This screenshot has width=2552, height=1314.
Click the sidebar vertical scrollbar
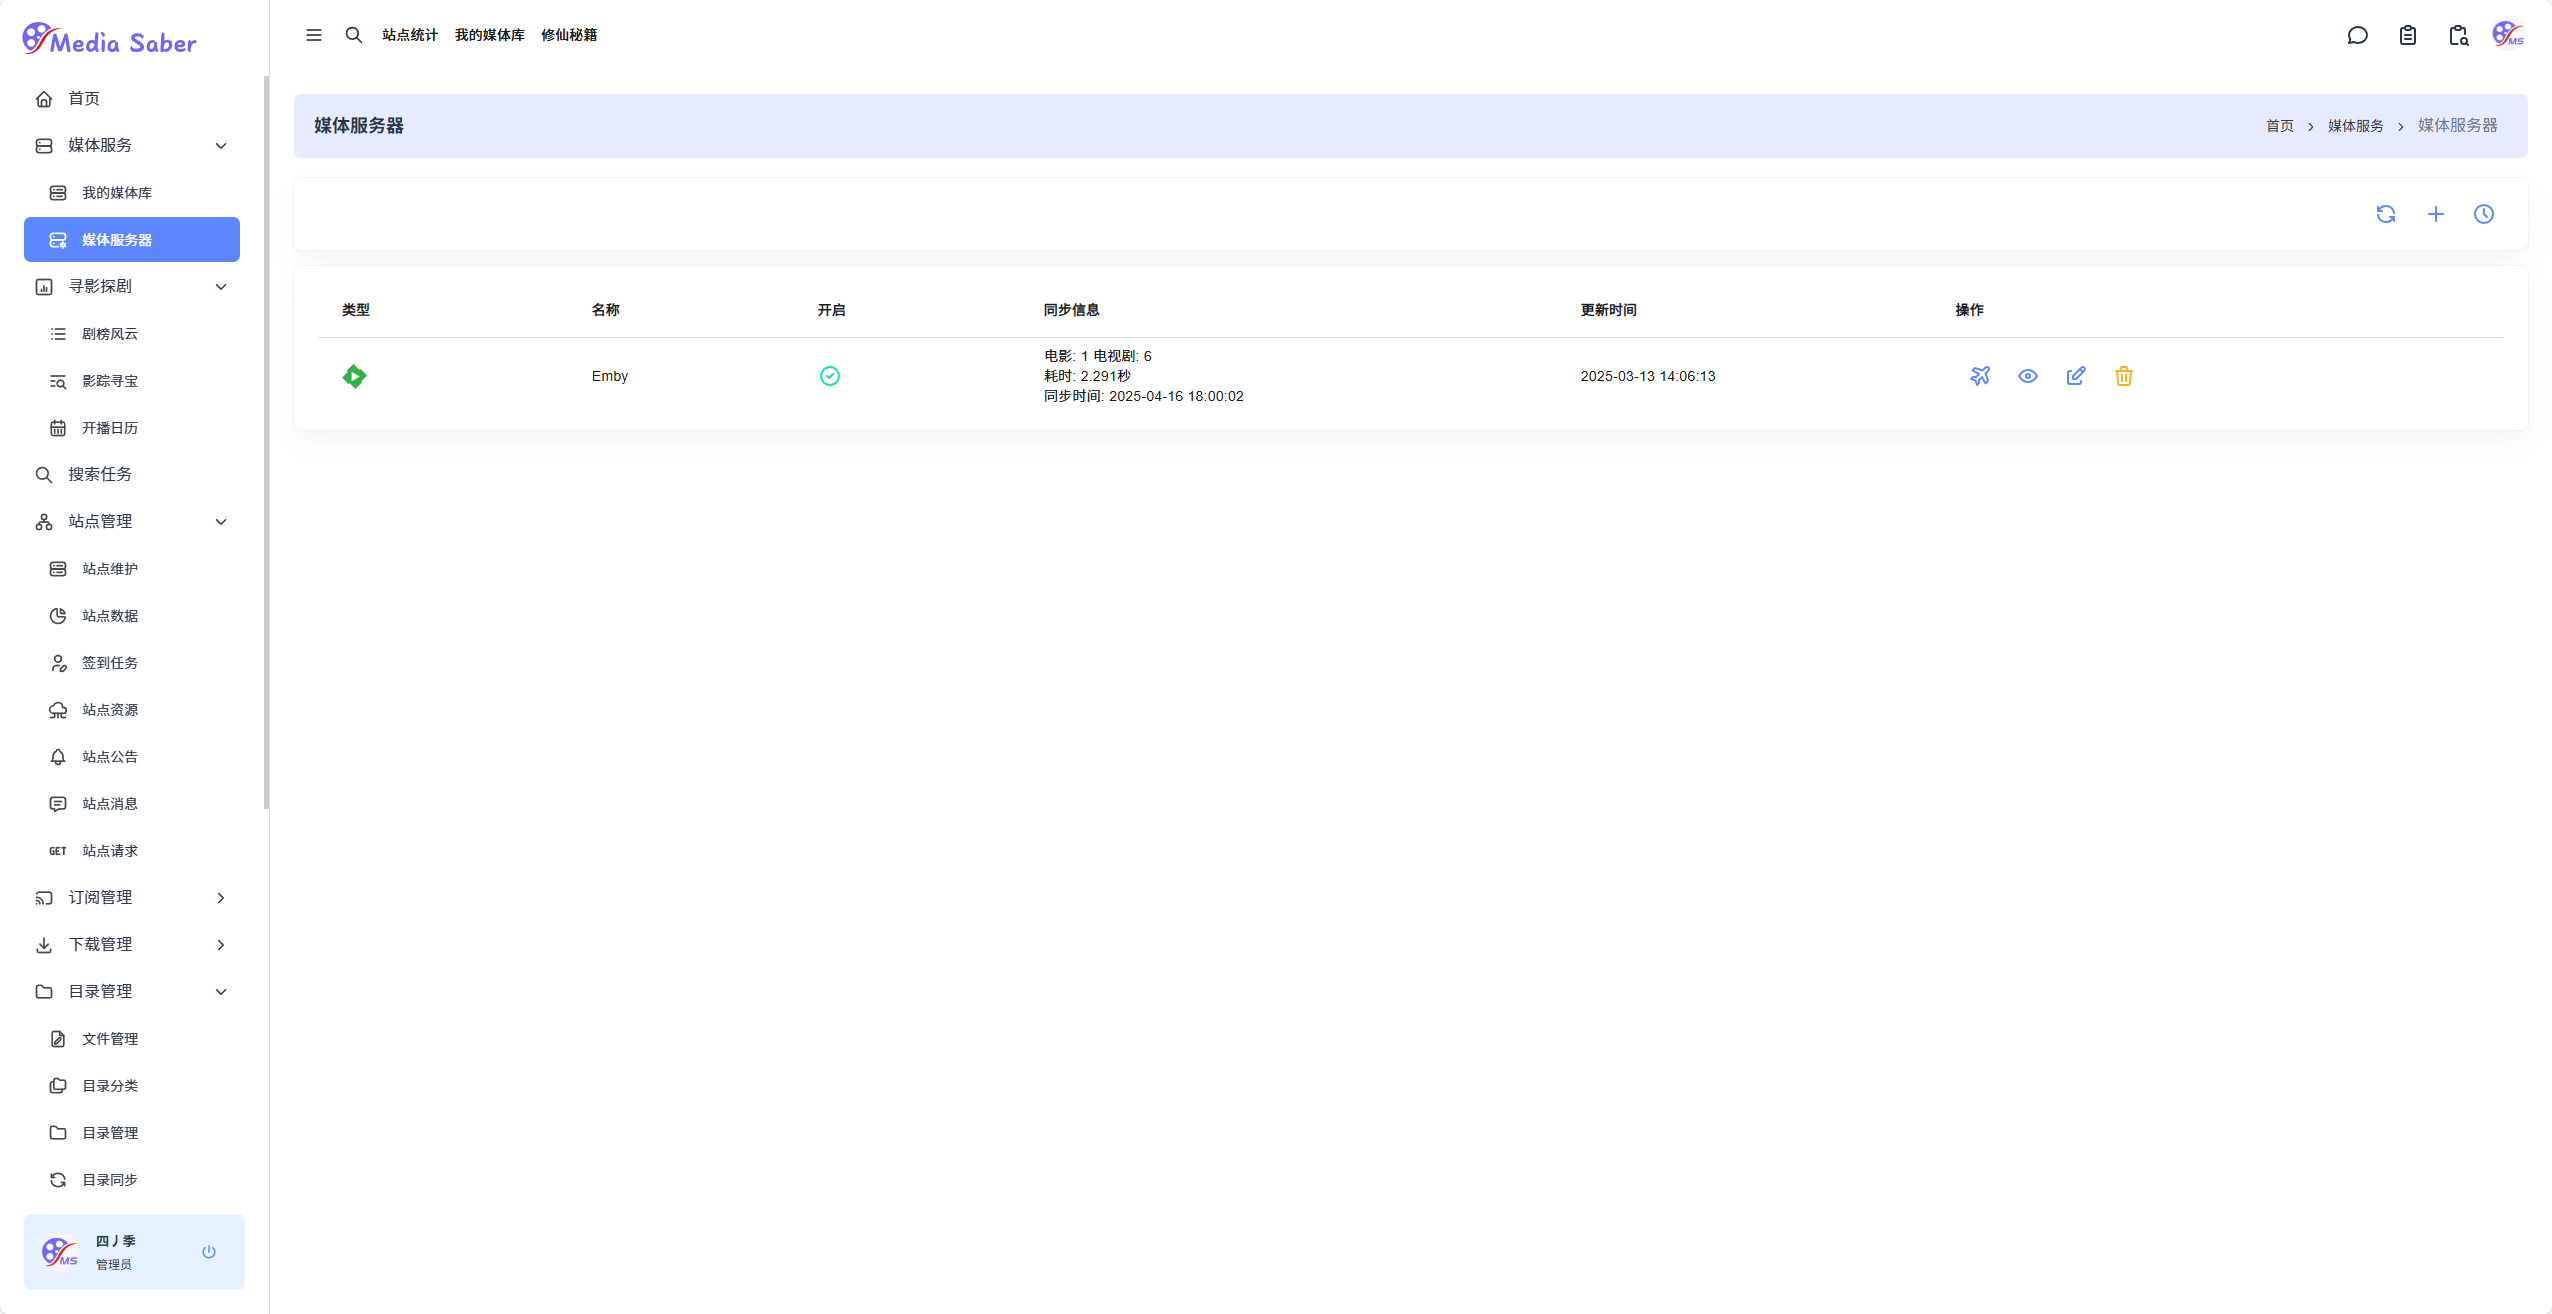pyautogui.click(x=266, y=440)
